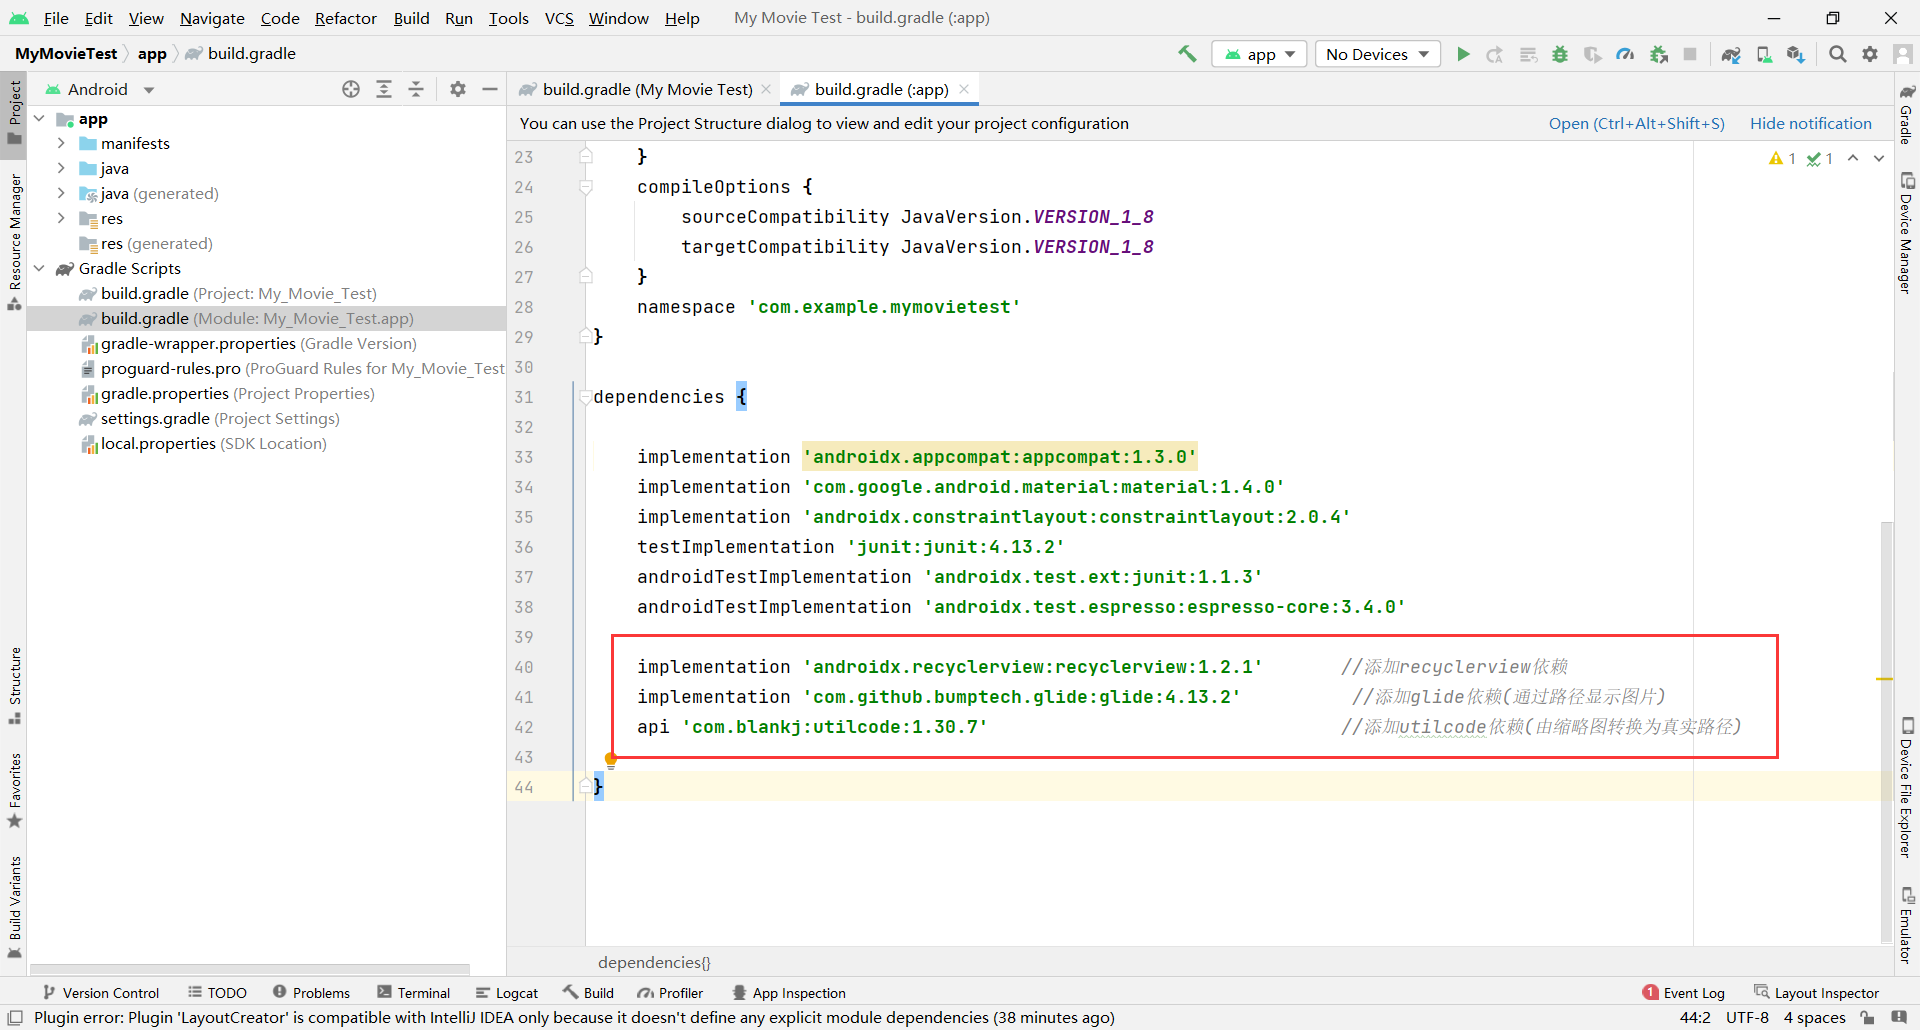The height and width of the screenshot is (1030, 1920).
Task: Toggle the Project tool window sidebar tab
Action: (x=15, y=108)
